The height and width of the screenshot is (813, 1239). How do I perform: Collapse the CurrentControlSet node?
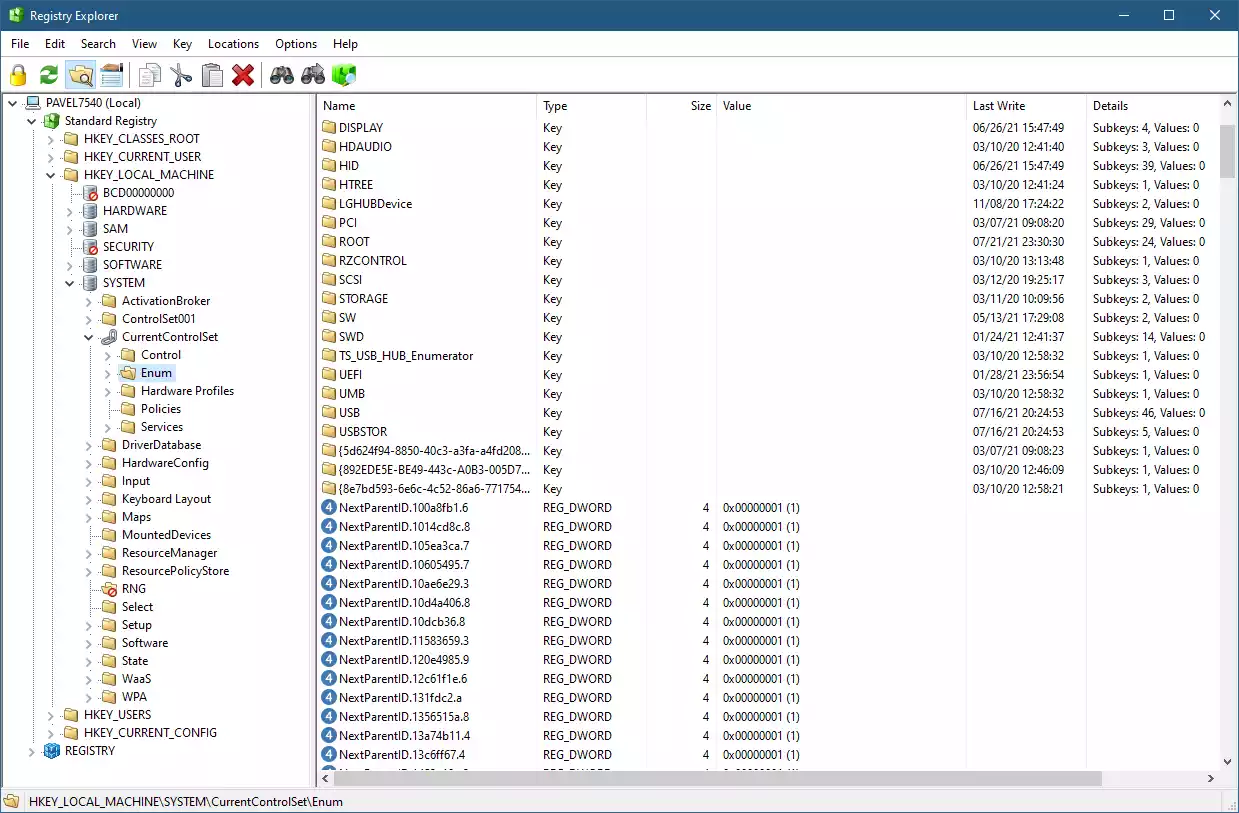[x=88, y=336]
